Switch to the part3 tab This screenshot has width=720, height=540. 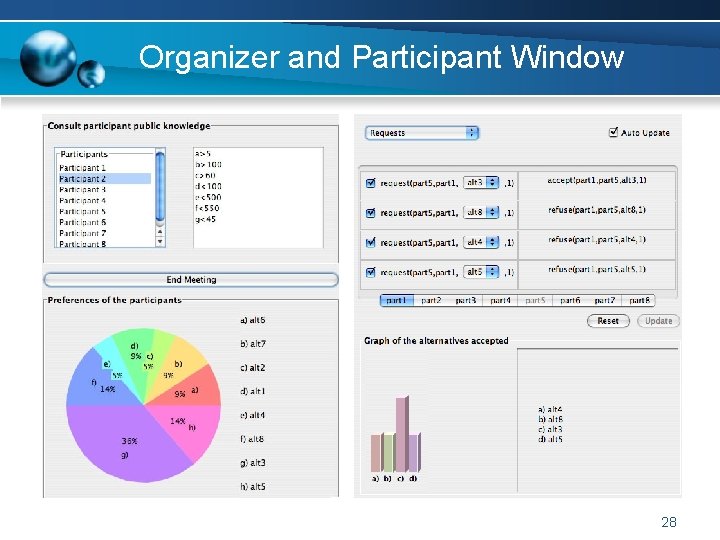click(466, 300)
